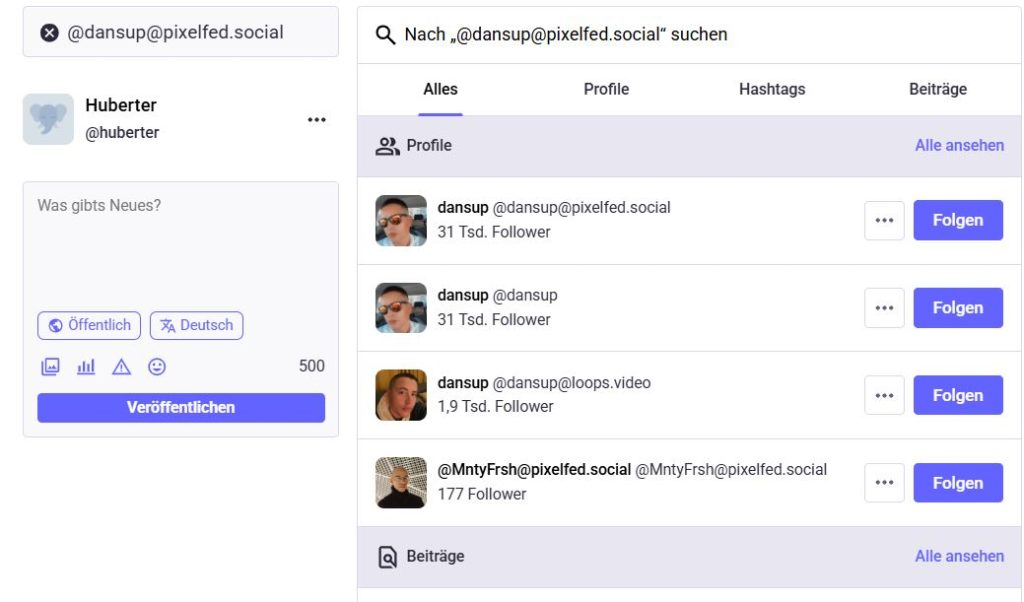
Task: Open Huberter account options menu
Action: (x=317, y=119)
